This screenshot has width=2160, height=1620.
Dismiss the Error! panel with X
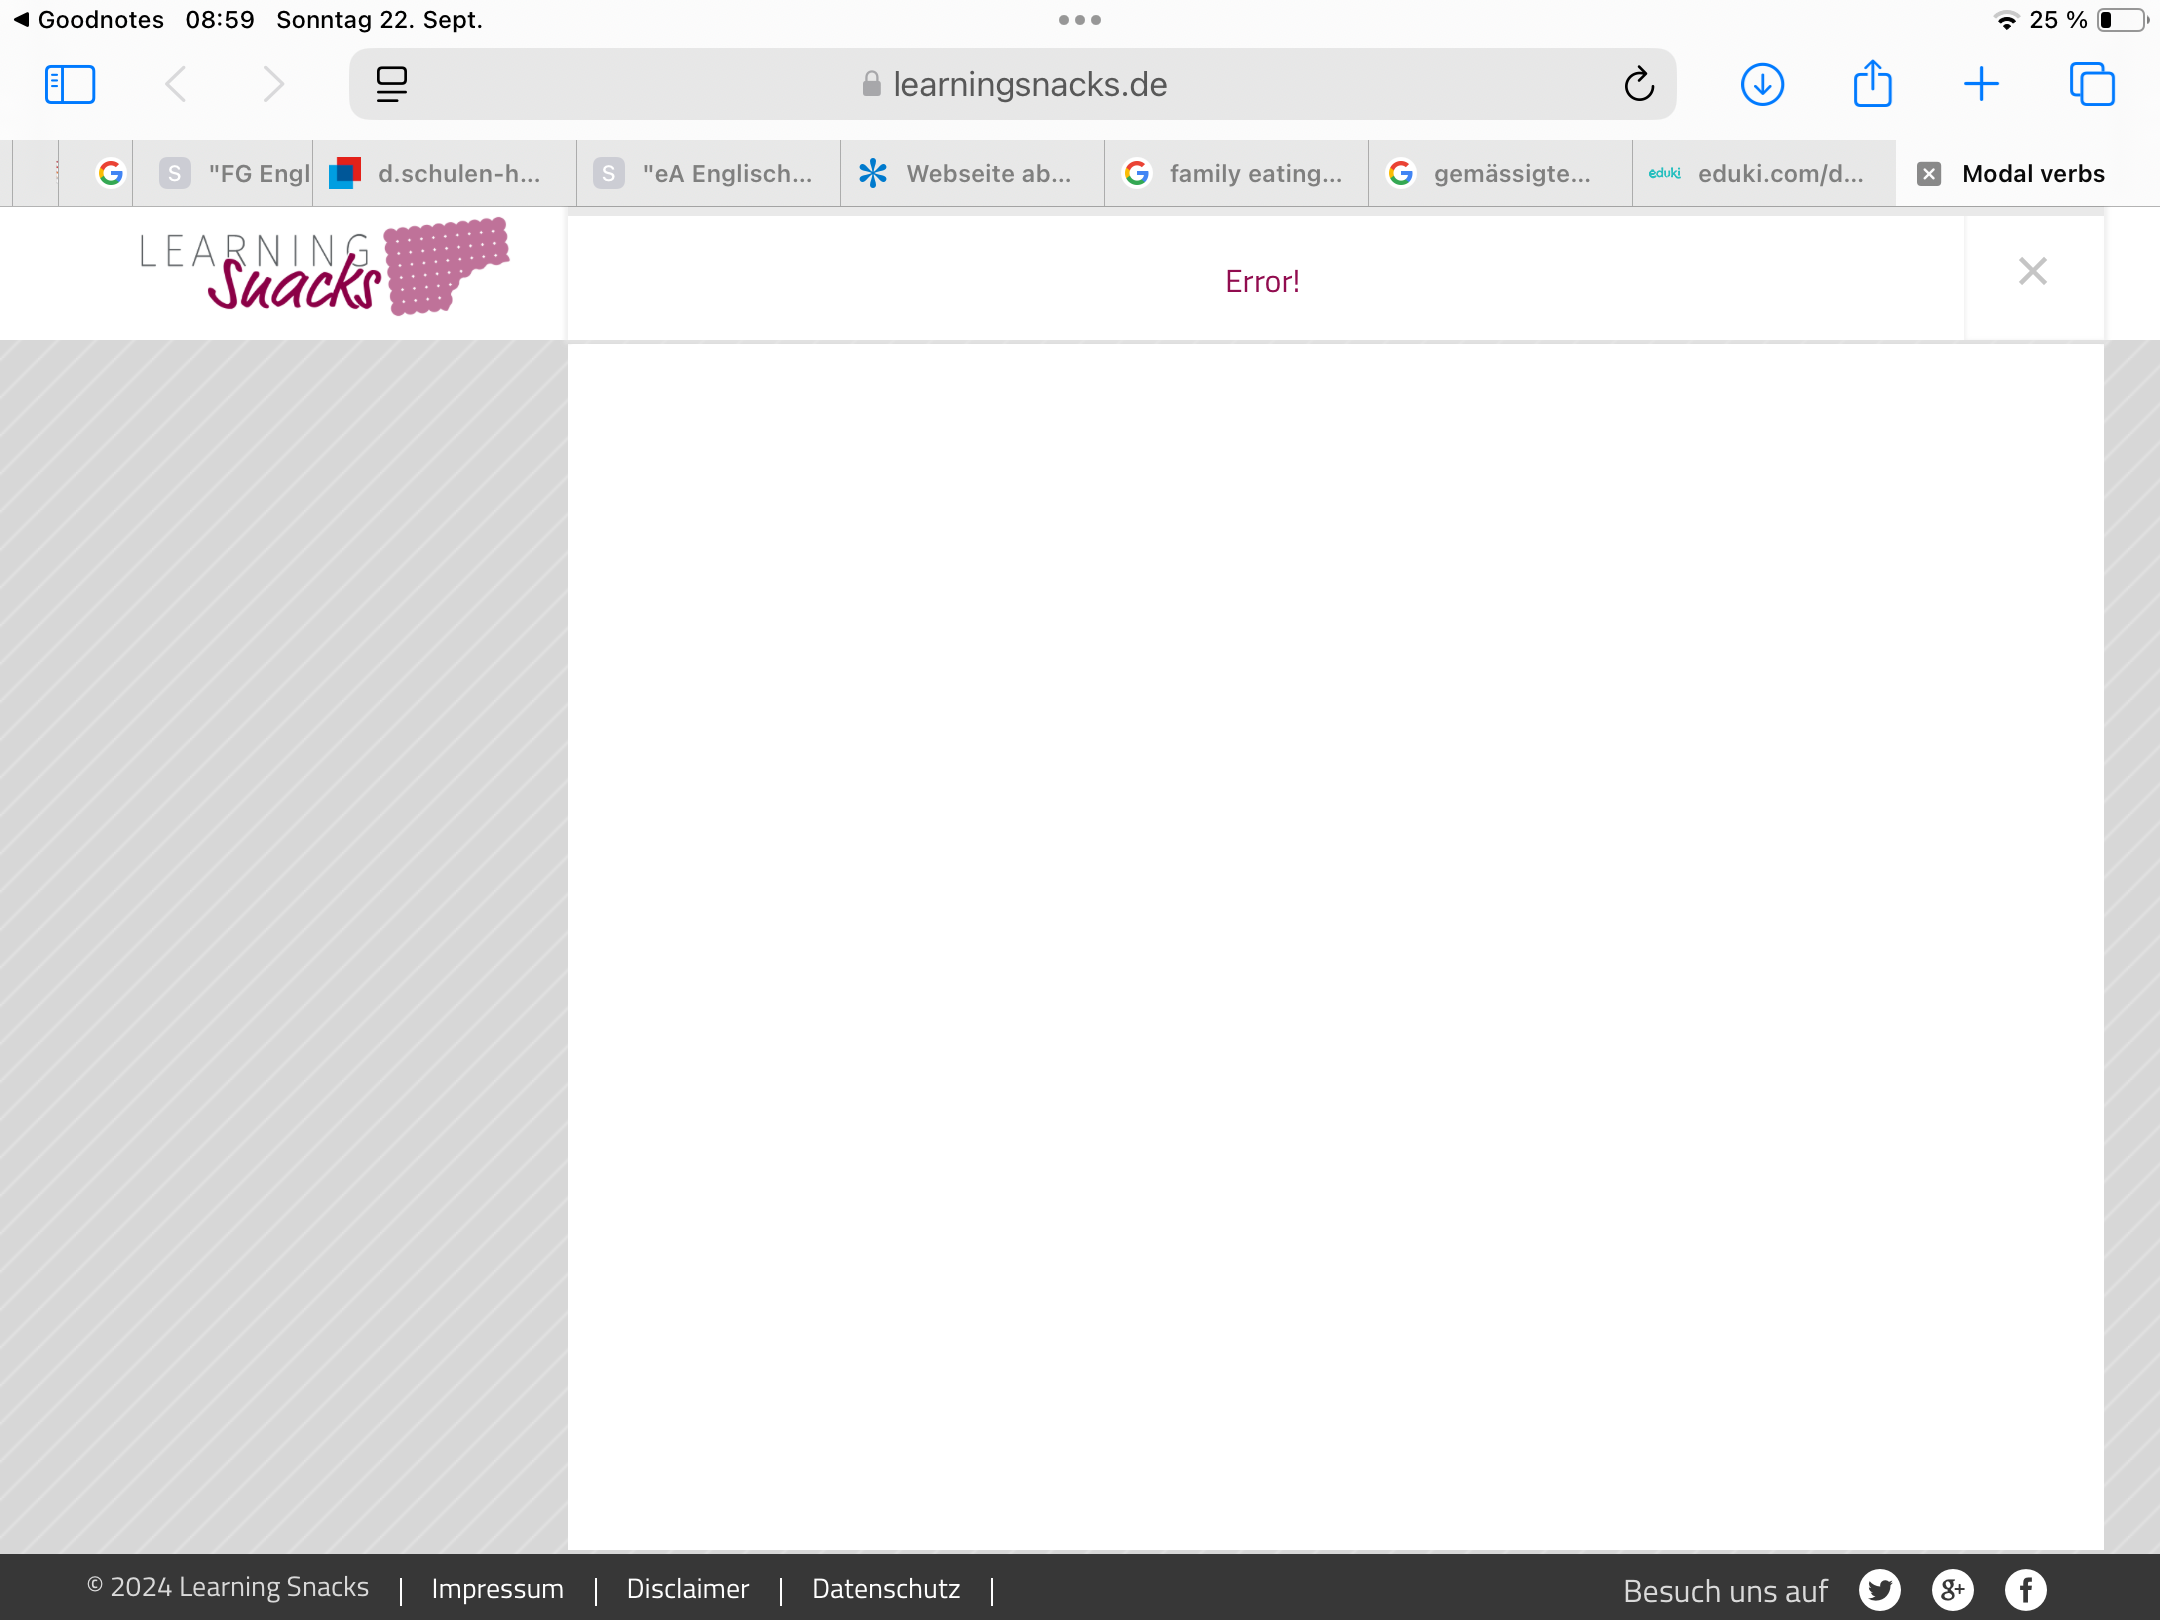[2033, 271]
